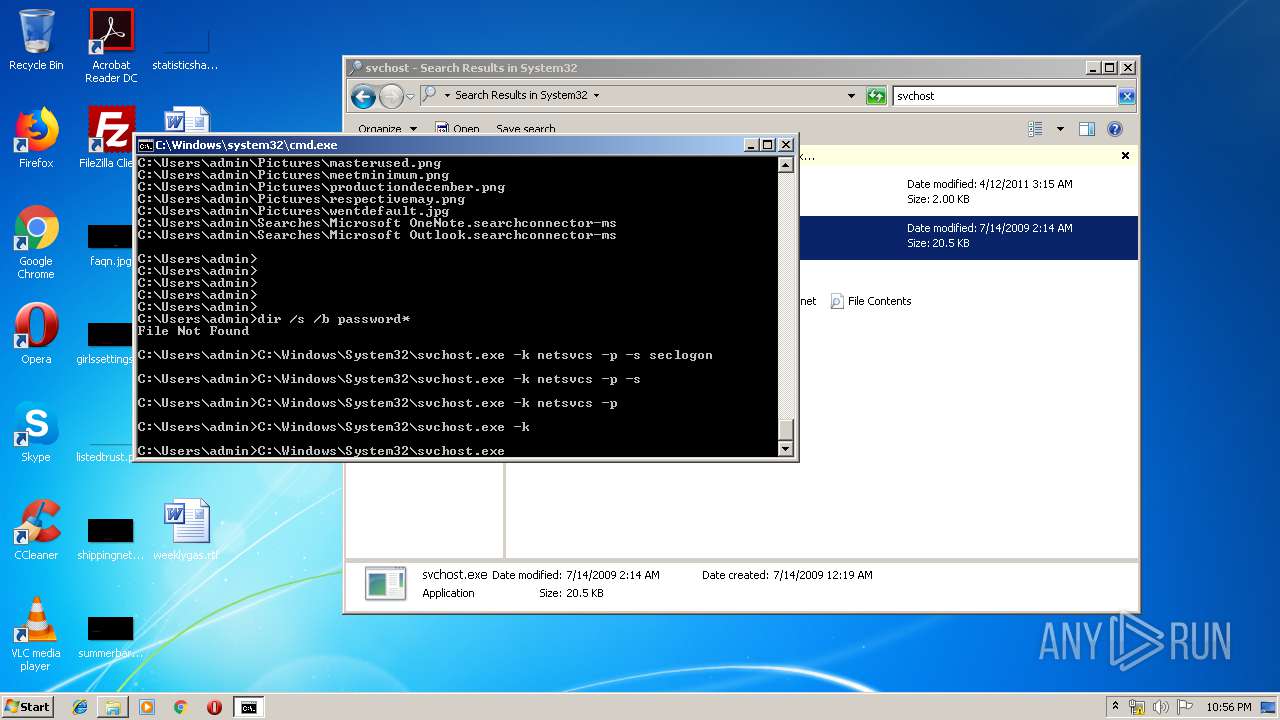Open recent pages dropdown beside Forward

point(410,97)
